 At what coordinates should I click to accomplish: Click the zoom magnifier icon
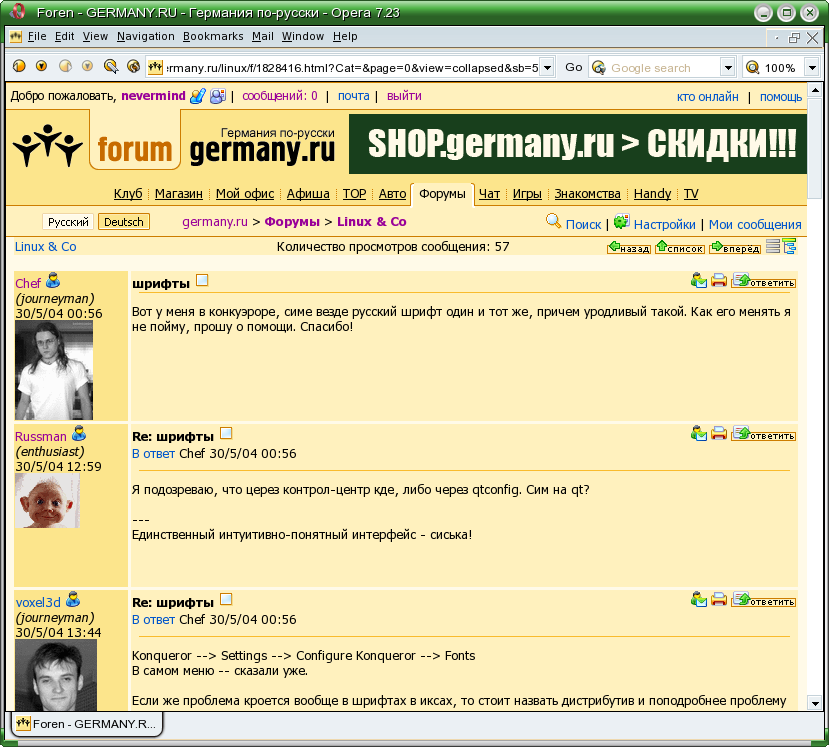tap(752, 68)
